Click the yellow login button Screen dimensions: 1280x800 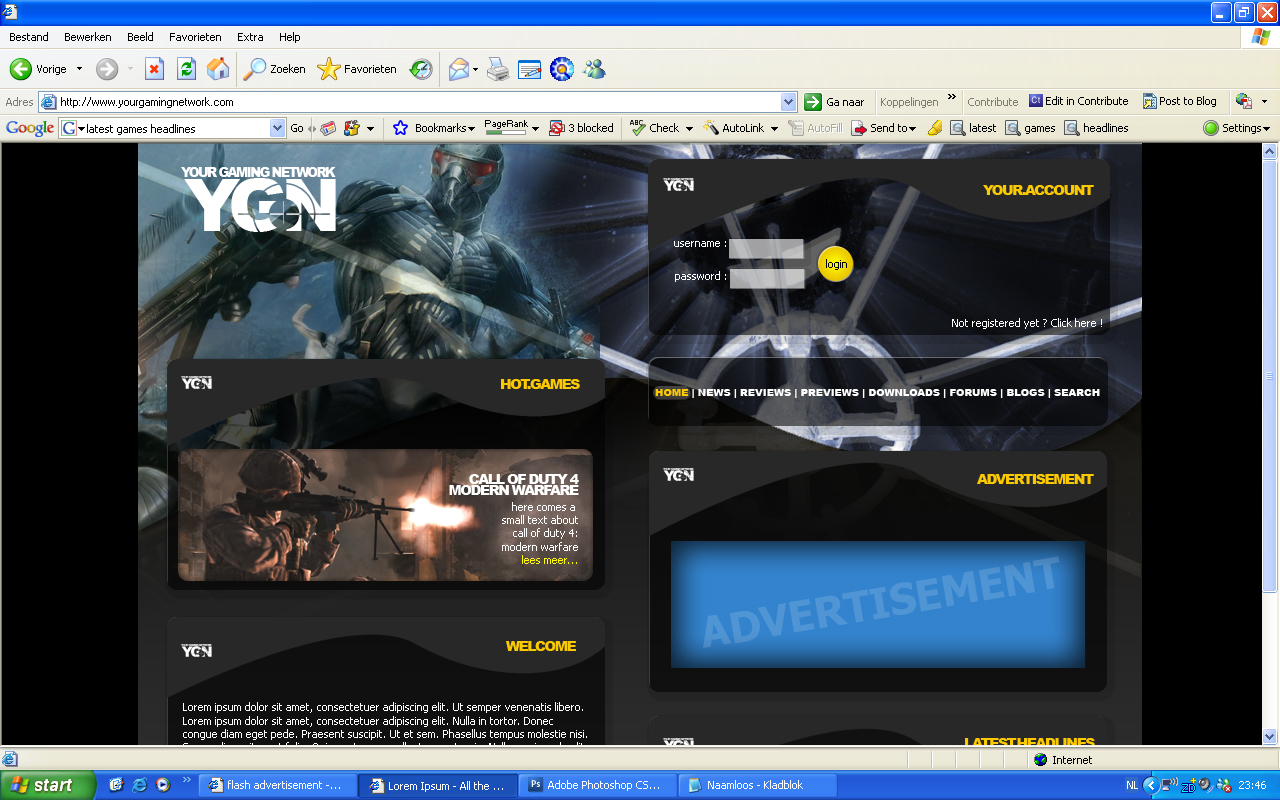pyautogui.click(x=836, y=264)
